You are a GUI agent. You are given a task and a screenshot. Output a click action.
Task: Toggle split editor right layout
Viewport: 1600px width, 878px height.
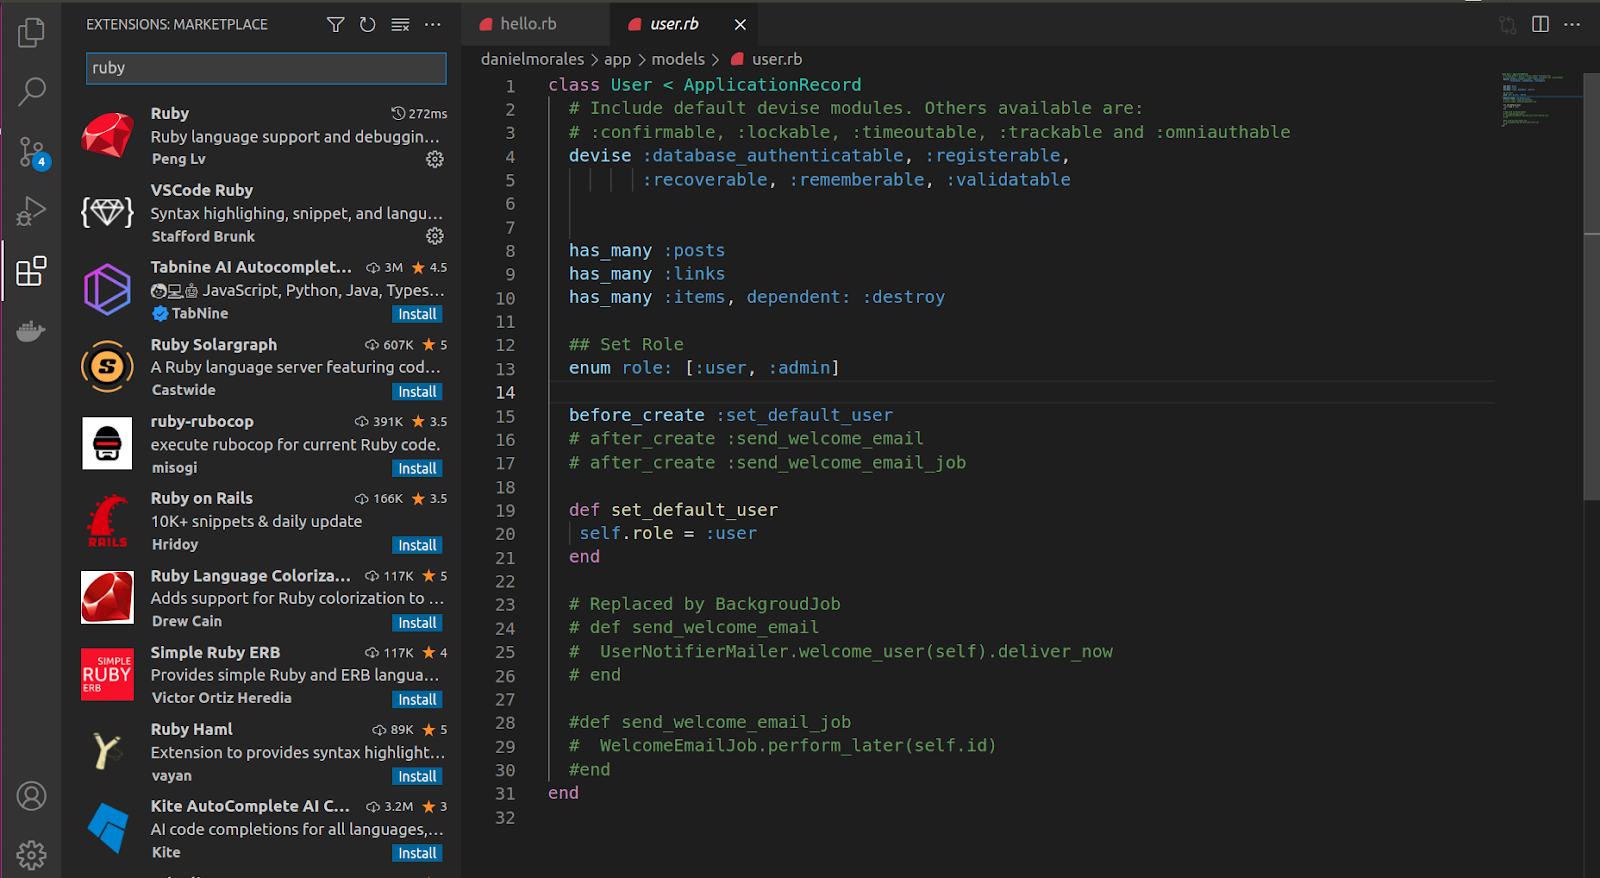1540,25
